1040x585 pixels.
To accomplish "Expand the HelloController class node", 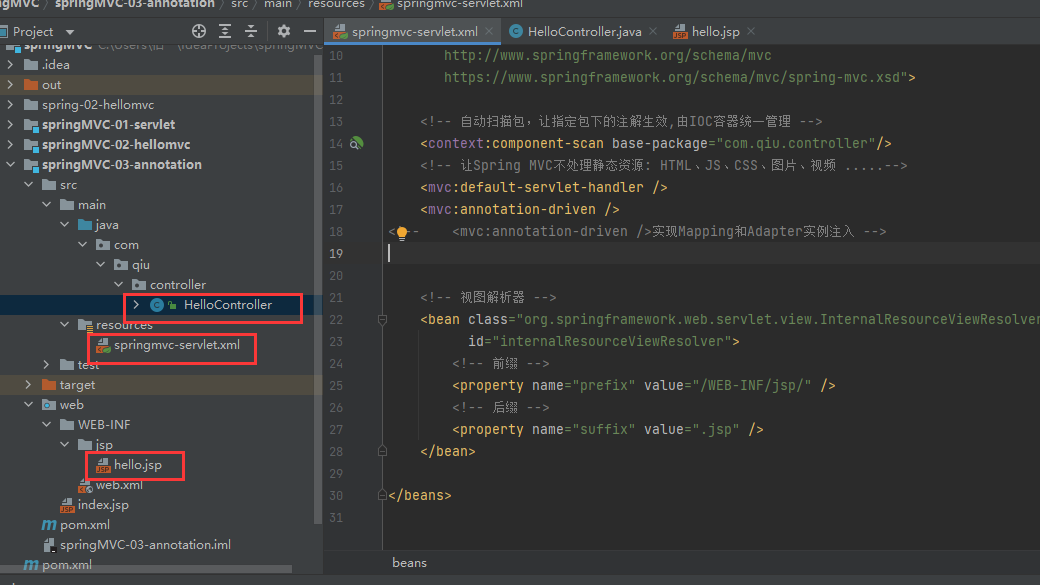I will pyautogui.click(x=136, y=304).
